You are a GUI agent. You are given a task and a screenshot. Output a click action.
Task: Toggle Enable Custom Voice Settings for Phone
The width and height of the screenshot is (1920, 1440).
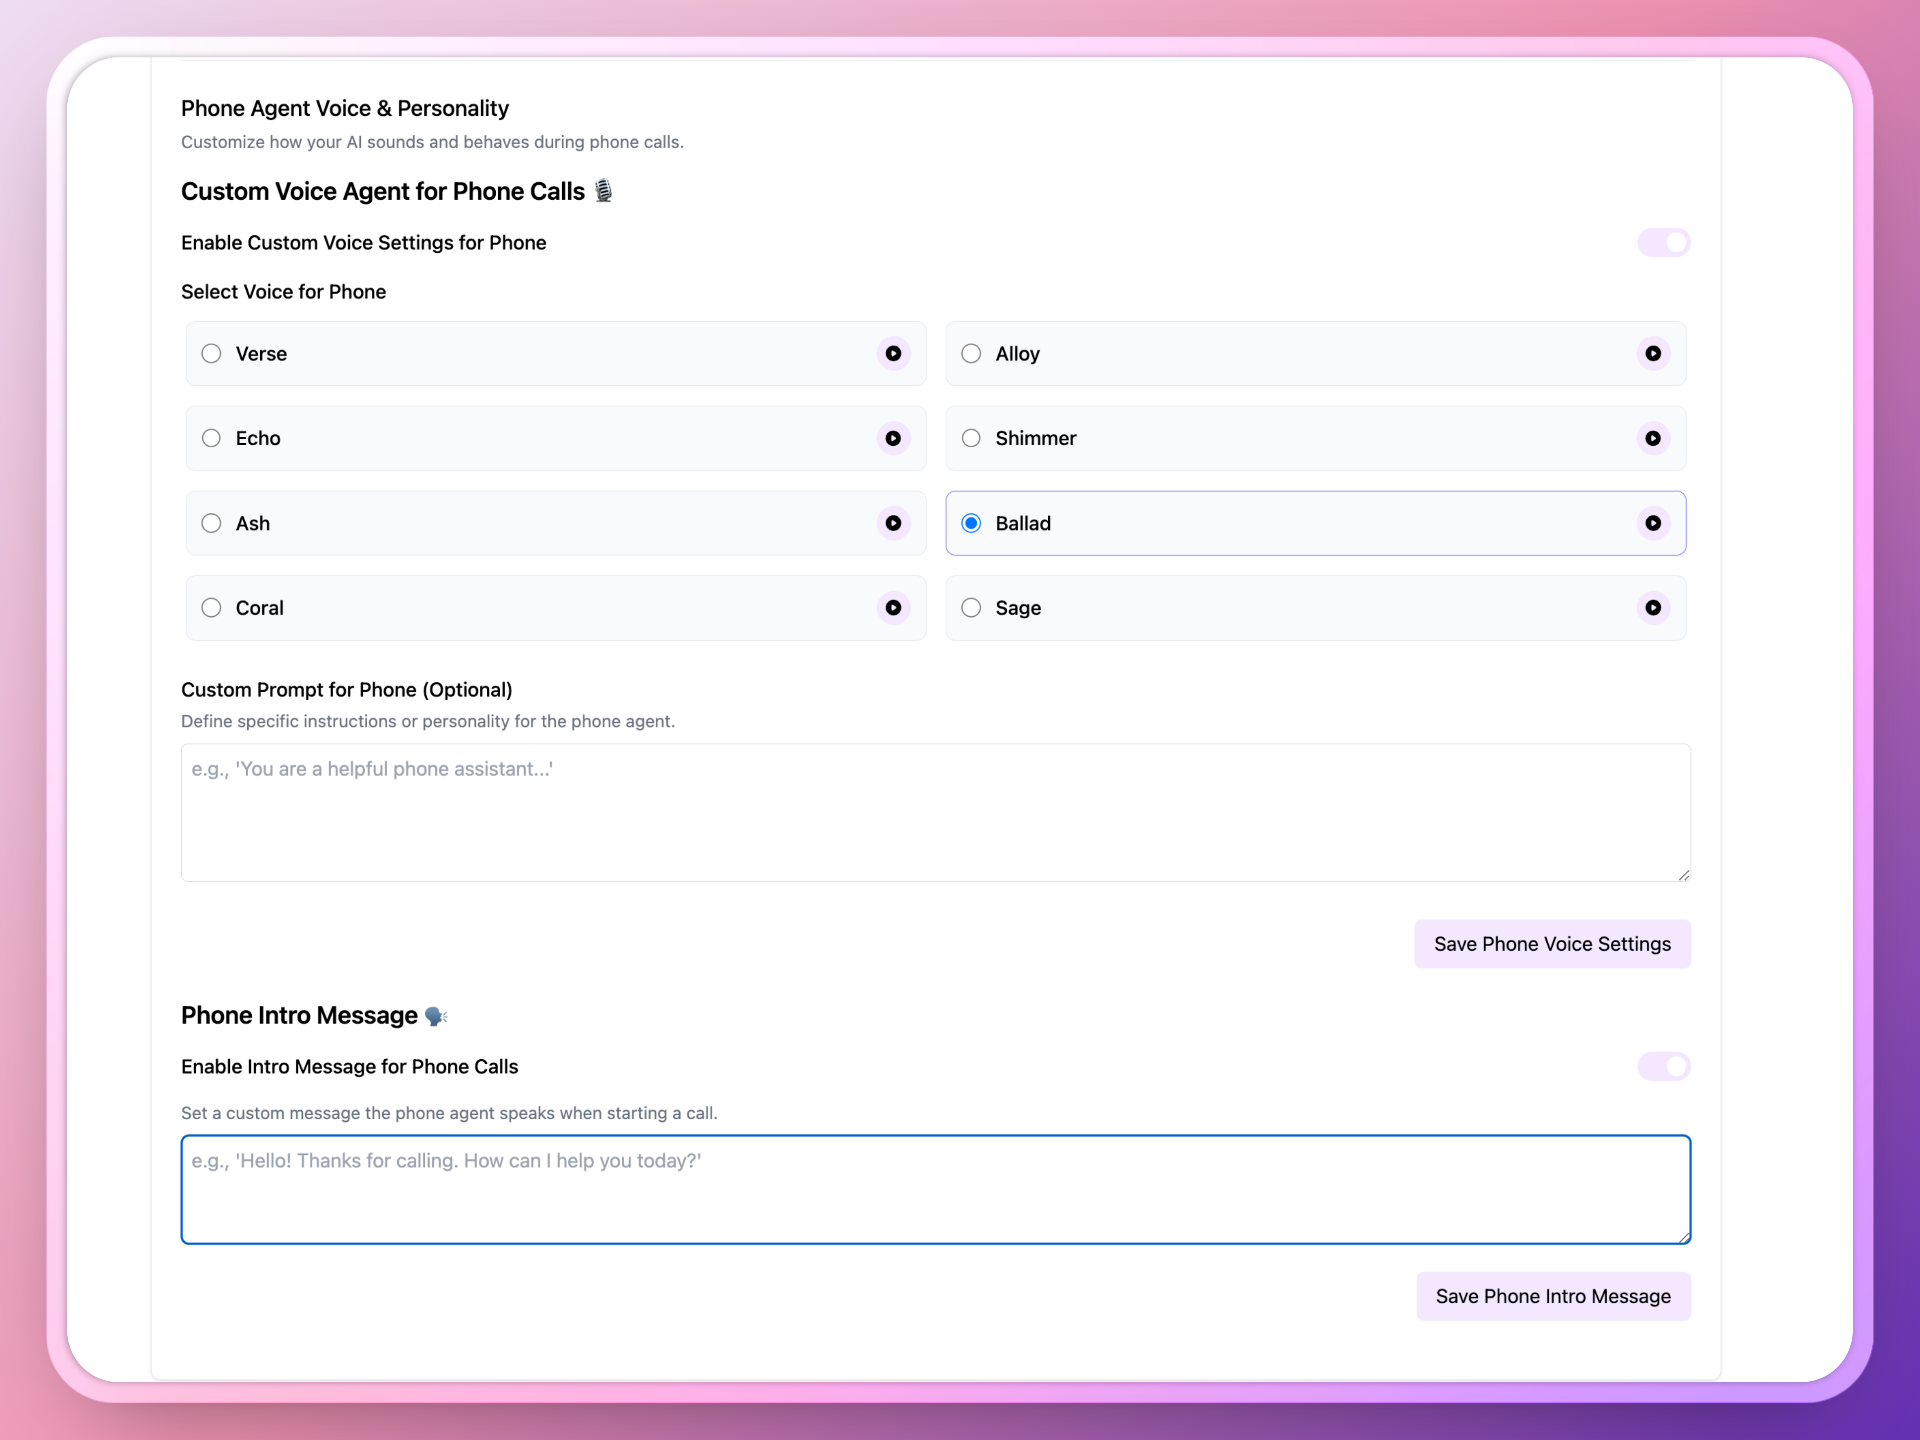(x=1663, y=243)
